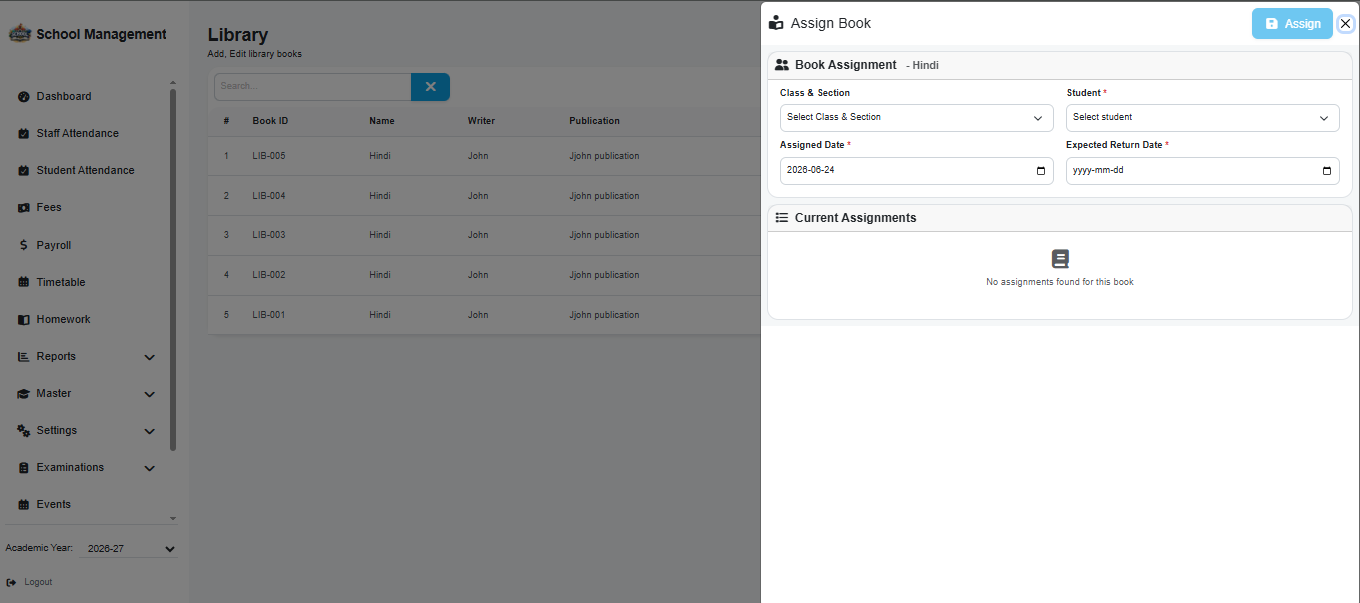
Task: Click Book ID LIB-001 cell
Action: [x=269, y=315]
